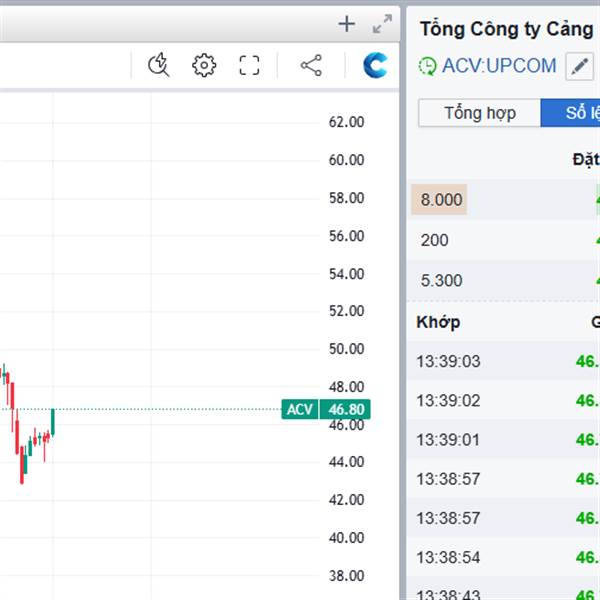Open the ACV:UPCOM ticker link
Image resolution: width=600 pixels, height=600 pixels.
(499, 67)
